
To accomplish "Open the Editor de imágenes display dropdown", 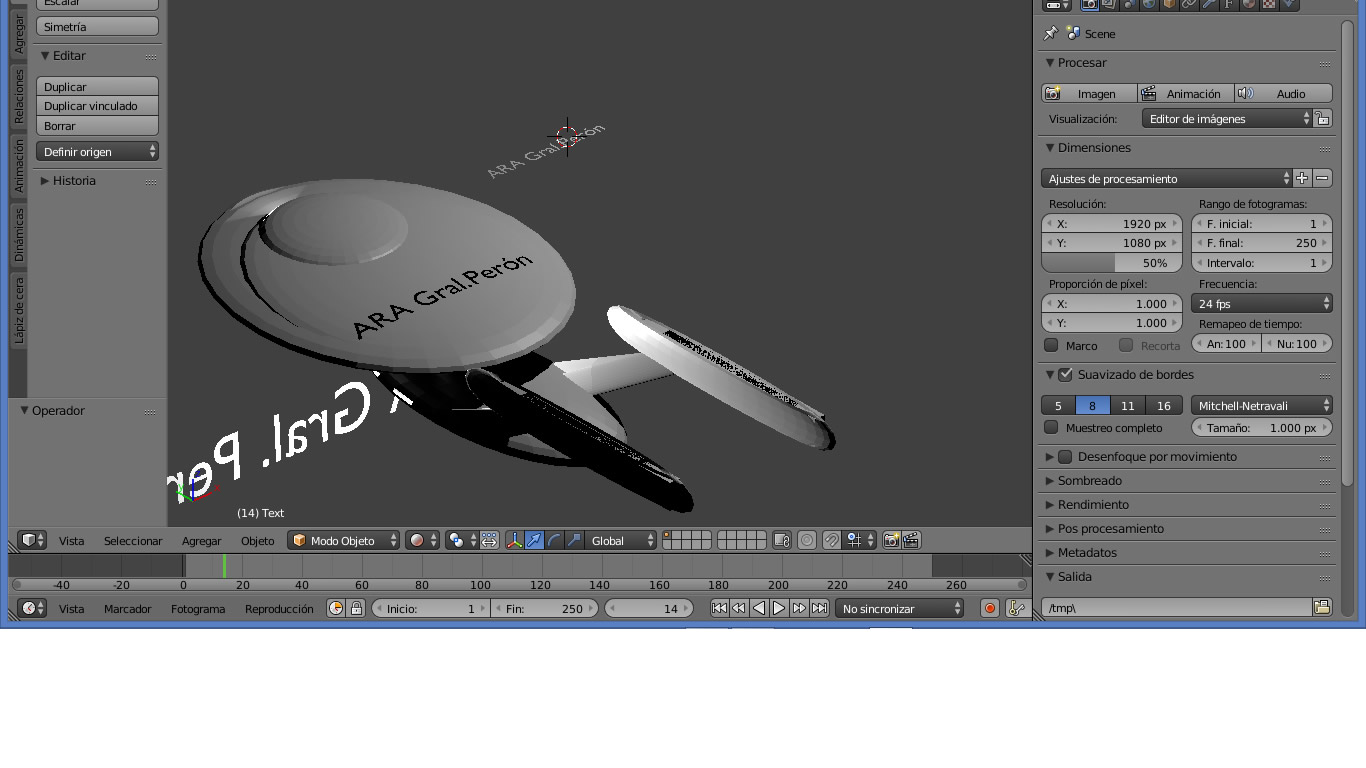I will point(1227,118).
